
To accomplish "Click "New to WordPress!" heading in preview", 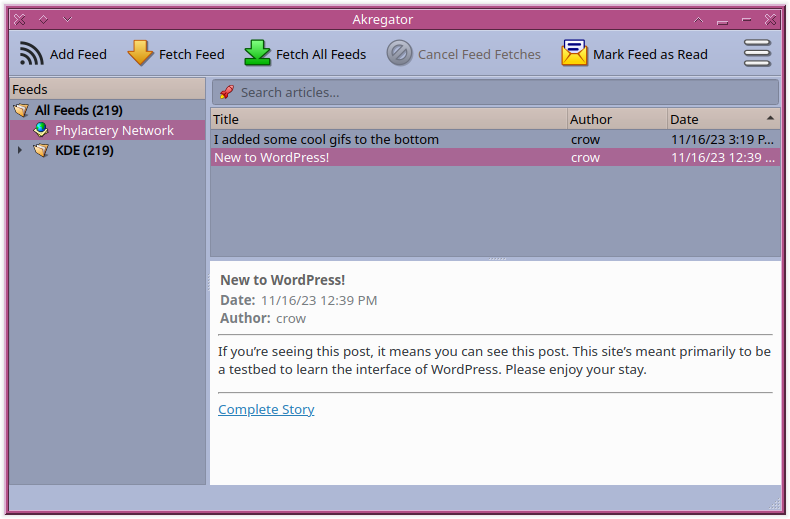I will coord(283,280).
